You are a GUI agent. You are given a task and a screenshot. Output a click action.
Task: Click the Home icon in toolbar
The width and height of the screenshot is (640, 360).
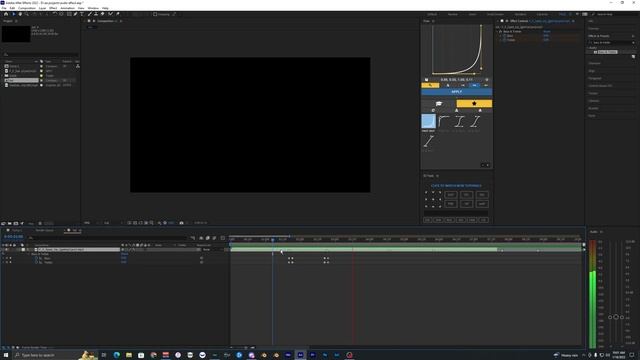tap(6, 14)
